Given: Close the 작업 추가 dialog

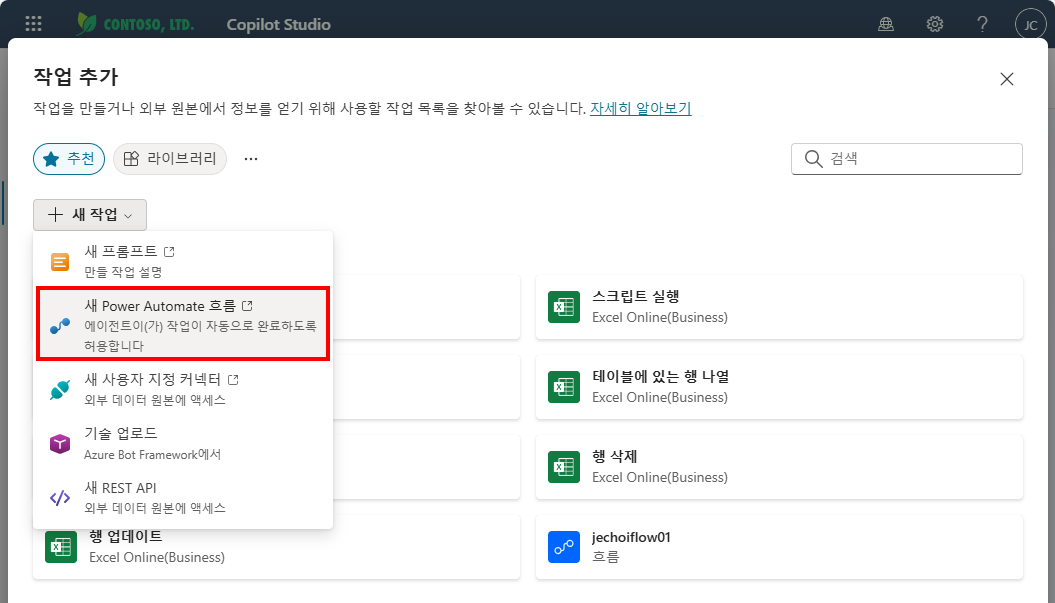Looking at the screenshot, I should (1007, 79).
